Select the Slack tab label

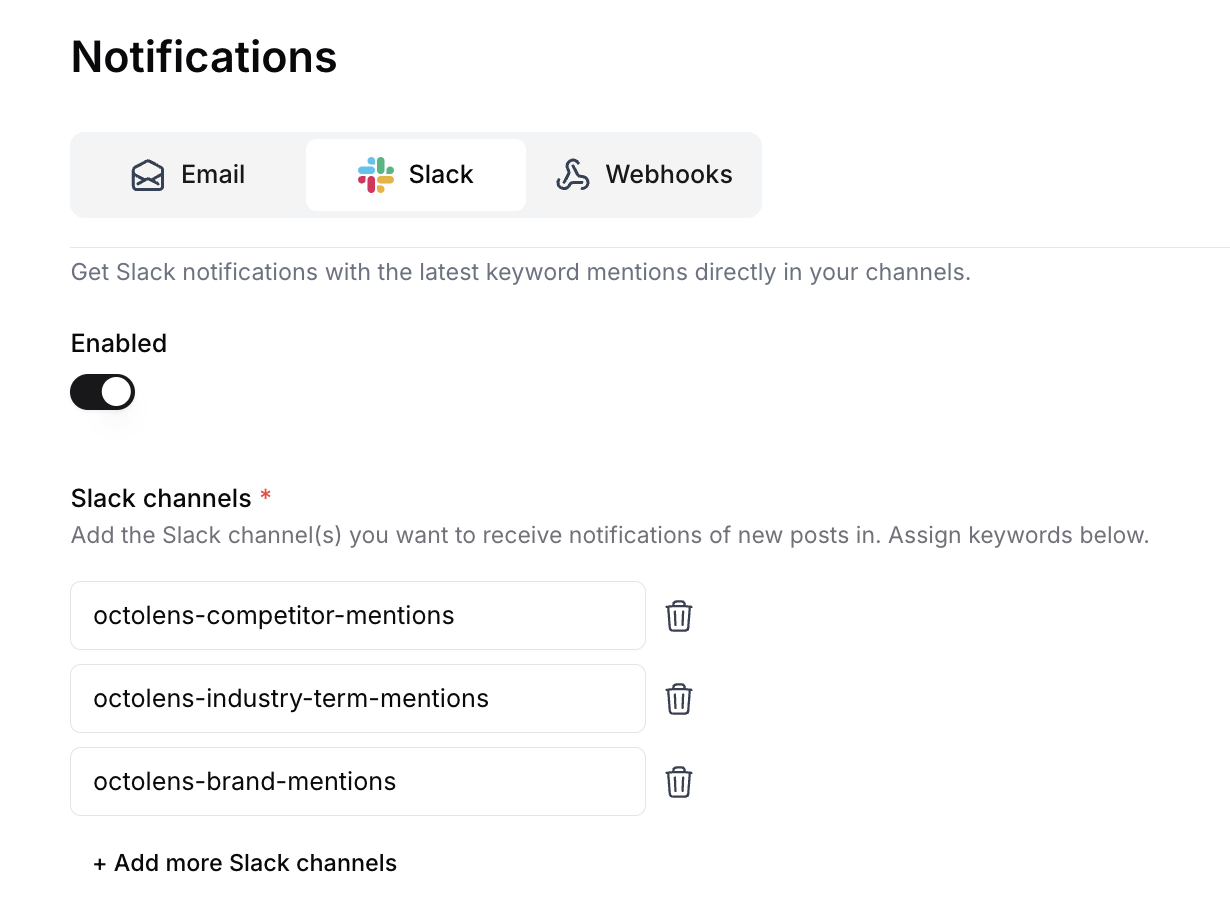[x=441, y=175]
